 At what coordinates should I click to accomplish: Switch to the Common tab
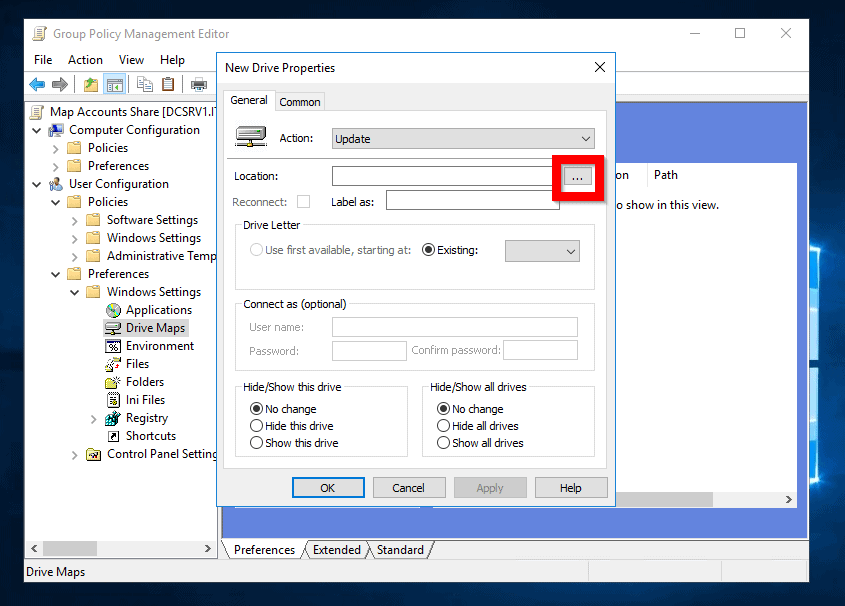click(300, 102)
